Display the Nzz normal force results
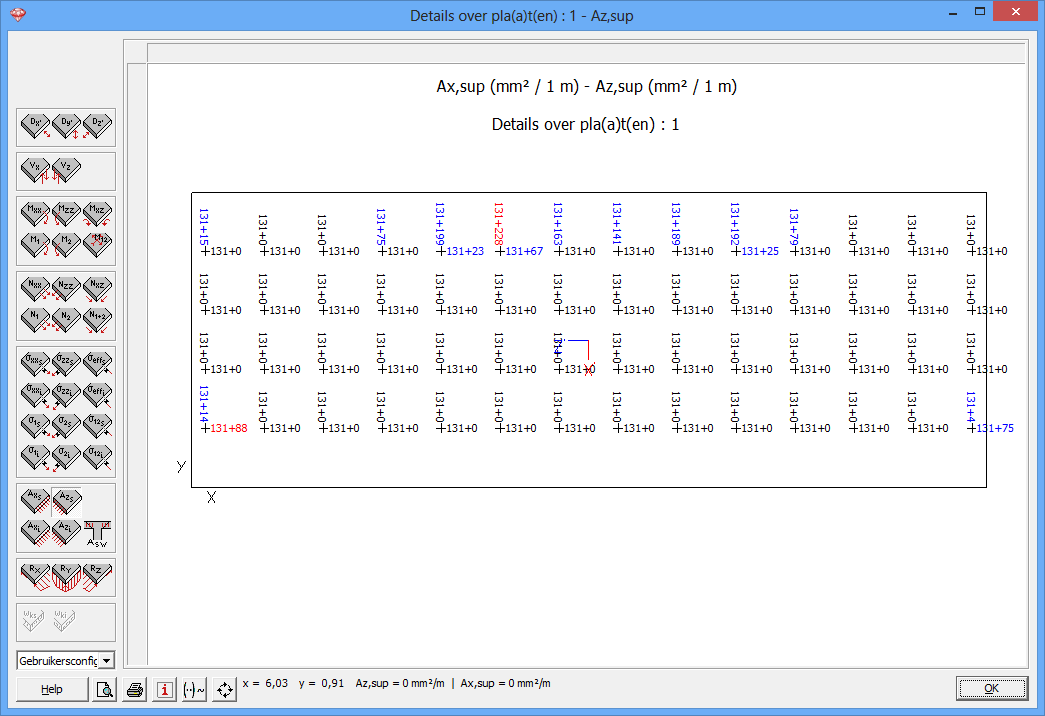 tap(66, 289)
